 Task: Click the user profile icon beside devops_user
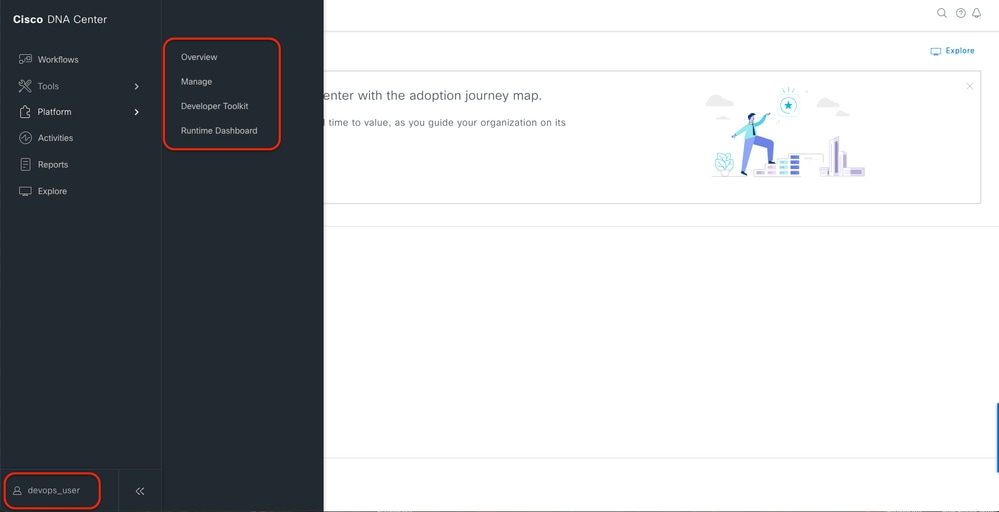17,491
